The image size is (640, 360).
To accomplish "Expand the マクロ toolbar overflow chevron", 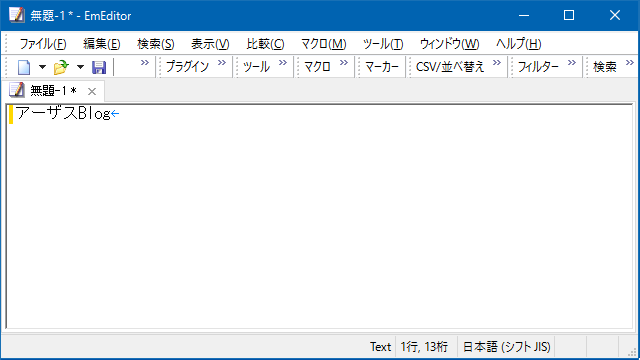I will tap(344, 63).
